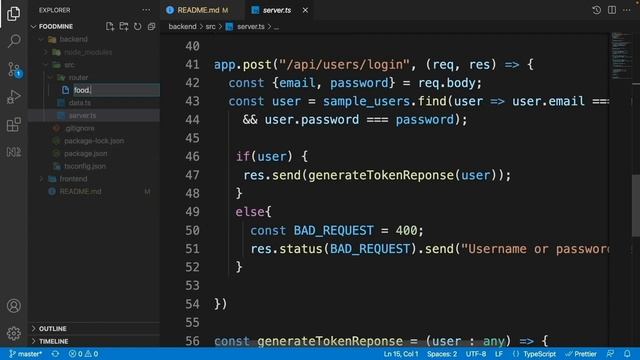Image resolution: width=640 pixels, height=360 pixels.
Task: Click src in the breadcrumb path
Action: tap(210, 27)
